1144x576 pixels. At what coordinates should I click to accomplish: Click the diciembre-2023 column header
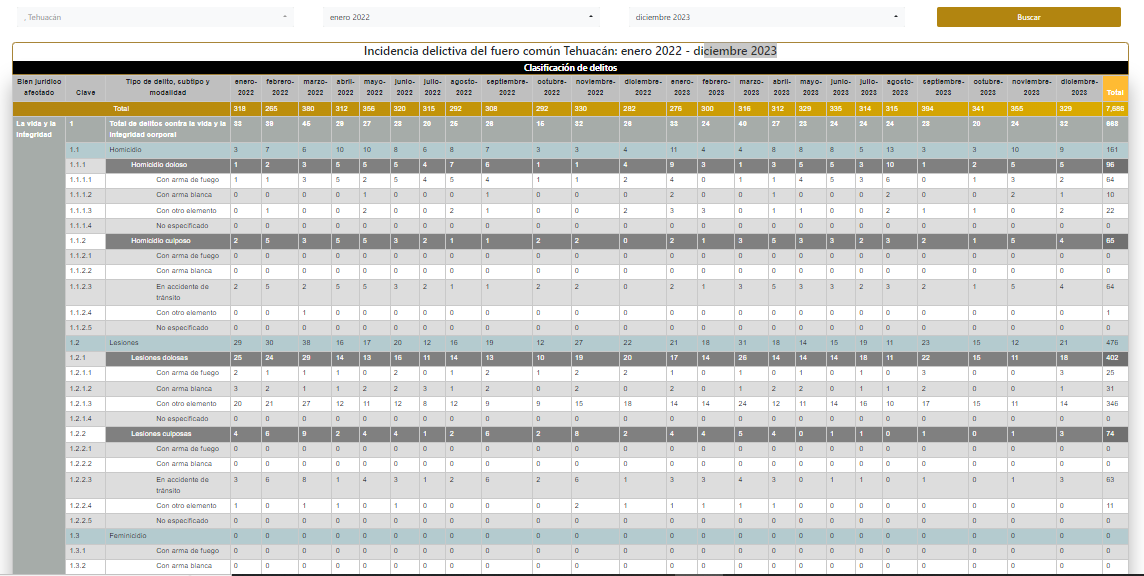pyautogui.click(x=1079, y=86)
